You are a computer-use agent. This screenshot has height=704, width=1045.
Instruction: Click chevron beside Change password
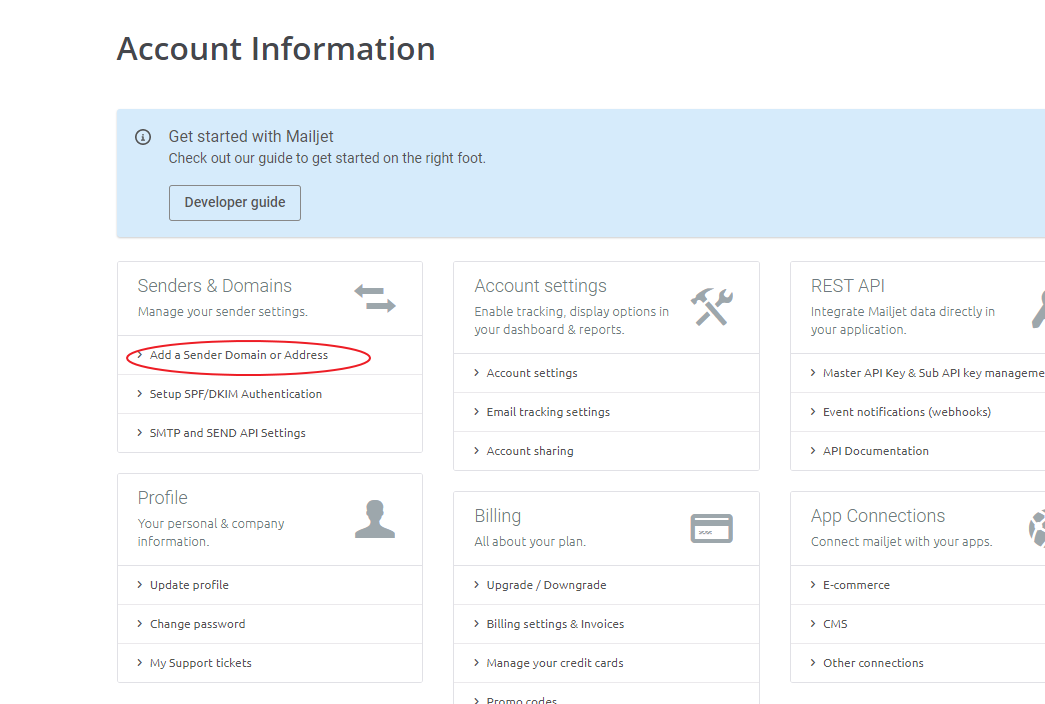(x=139, y=624)
